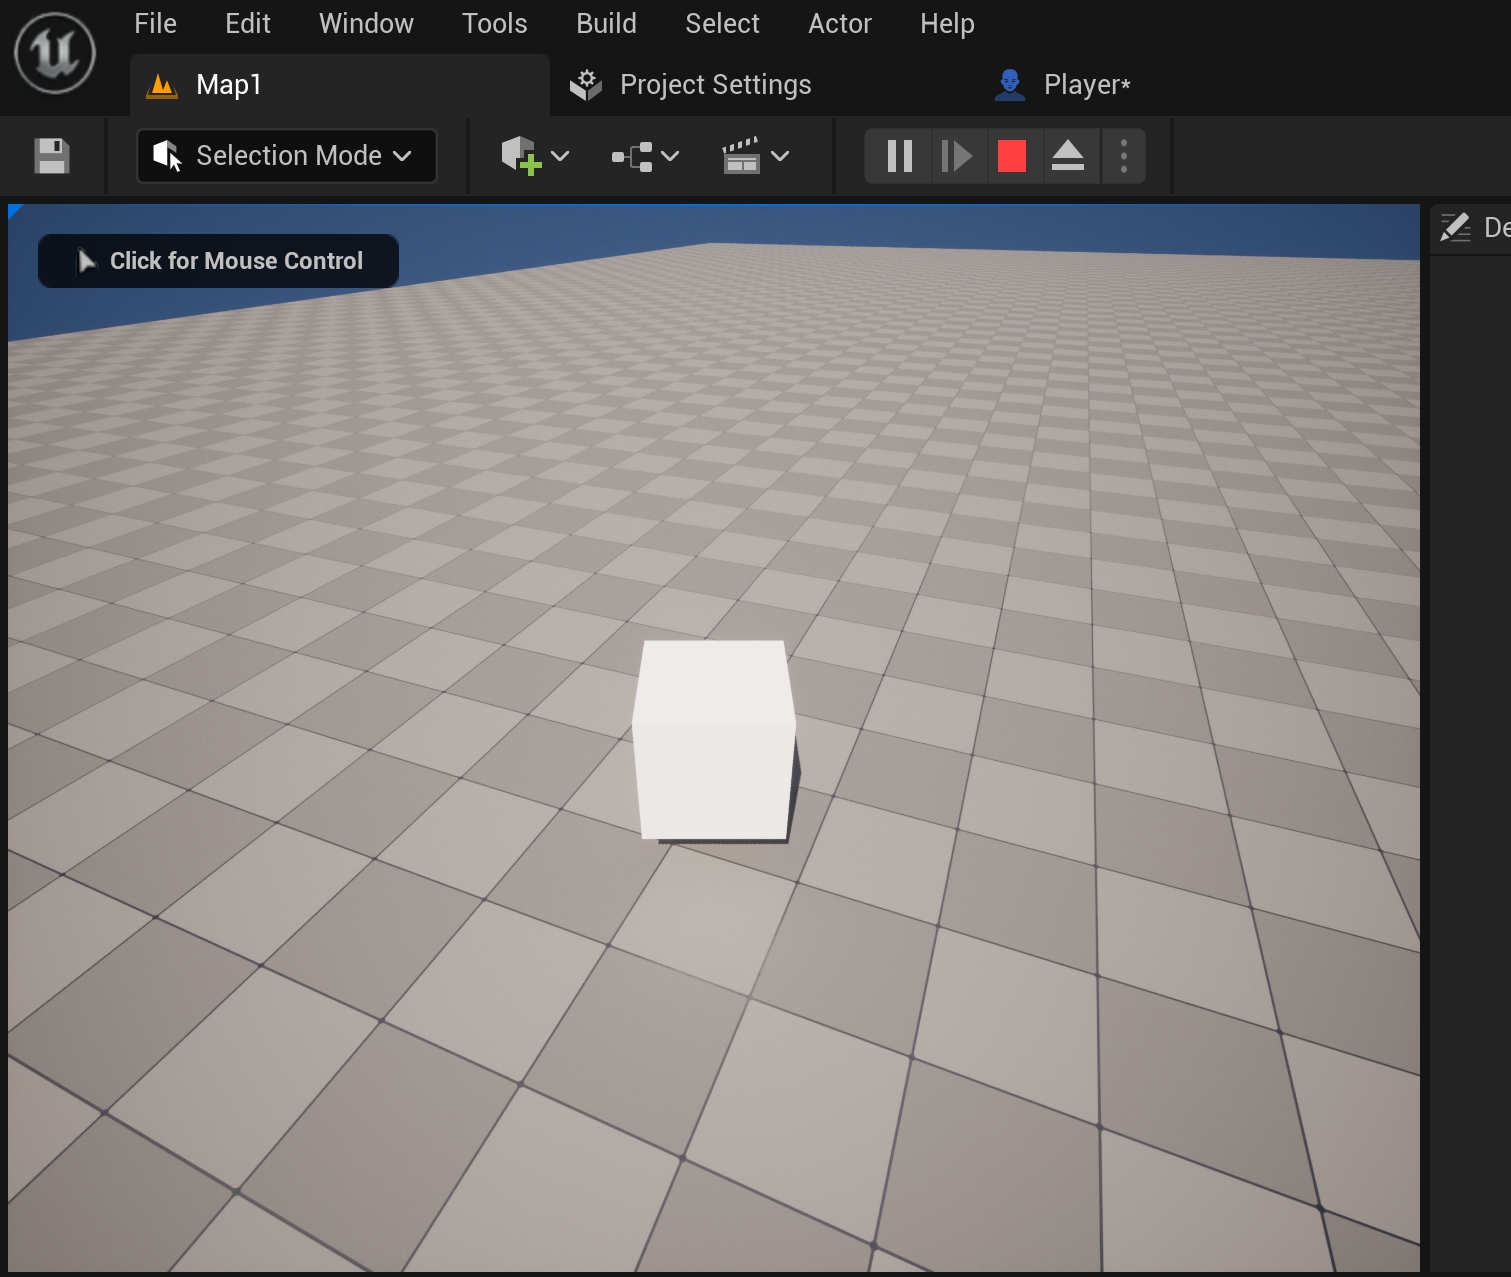The image size is (1511, 1277).
Task: Expand the cinematics dropdown arrow
Action: coord(780,156)
